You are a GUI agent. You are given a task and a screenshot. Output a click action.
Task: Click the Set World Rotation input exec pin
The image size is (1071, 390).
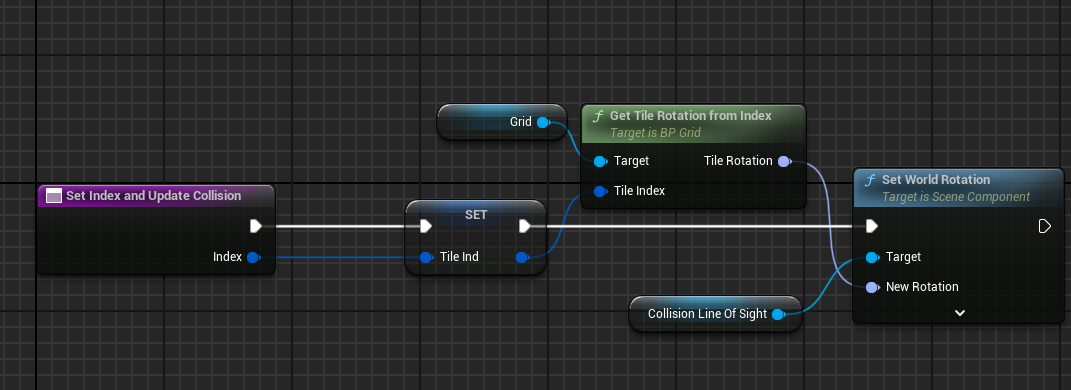coord(872,226)
